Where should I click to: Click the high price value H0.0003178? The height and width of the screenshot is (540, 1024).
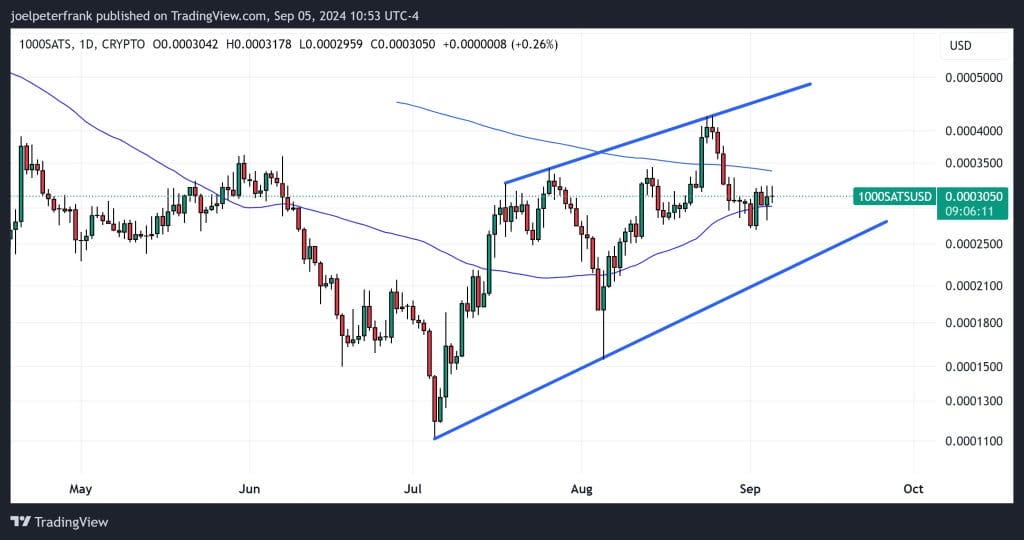point(264,45)
